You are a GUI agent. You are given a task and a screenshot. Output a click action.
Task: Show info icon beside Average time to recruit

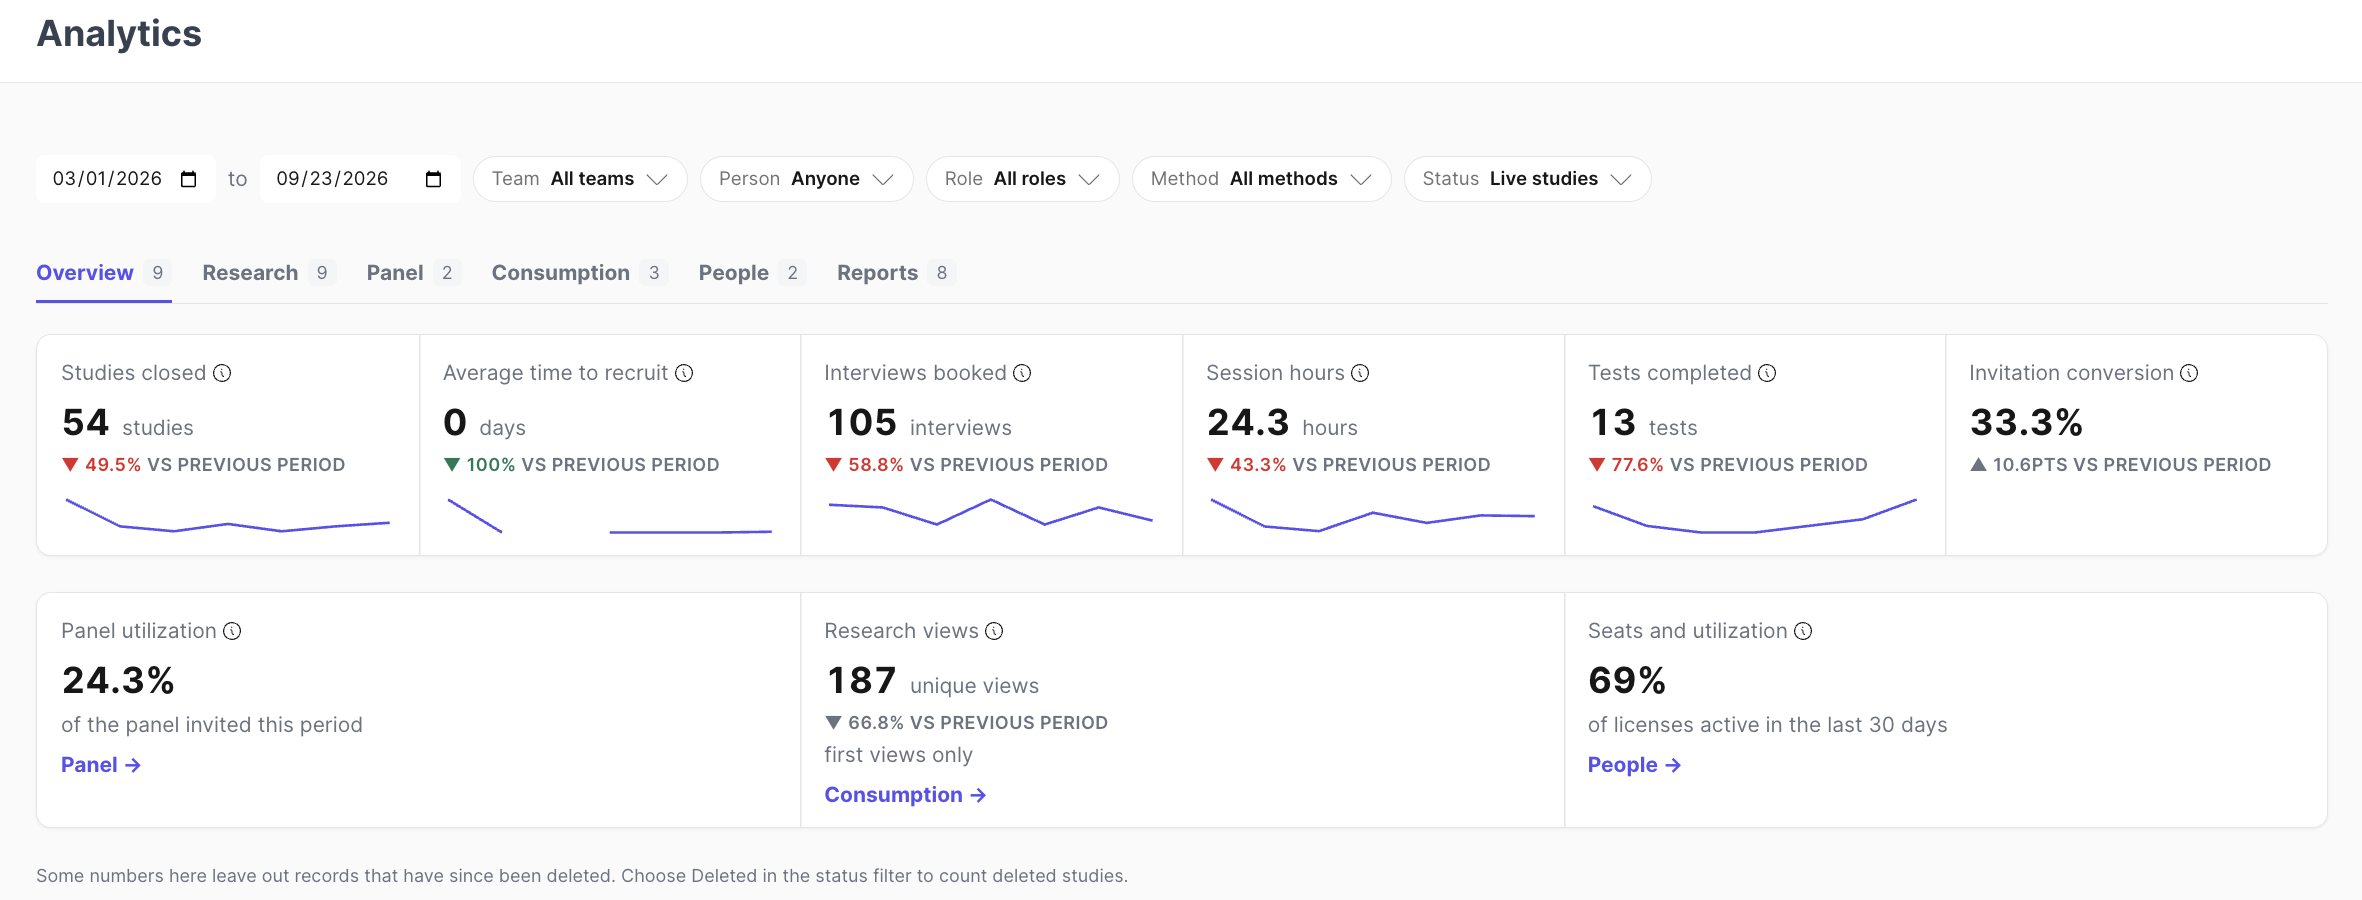684,373
